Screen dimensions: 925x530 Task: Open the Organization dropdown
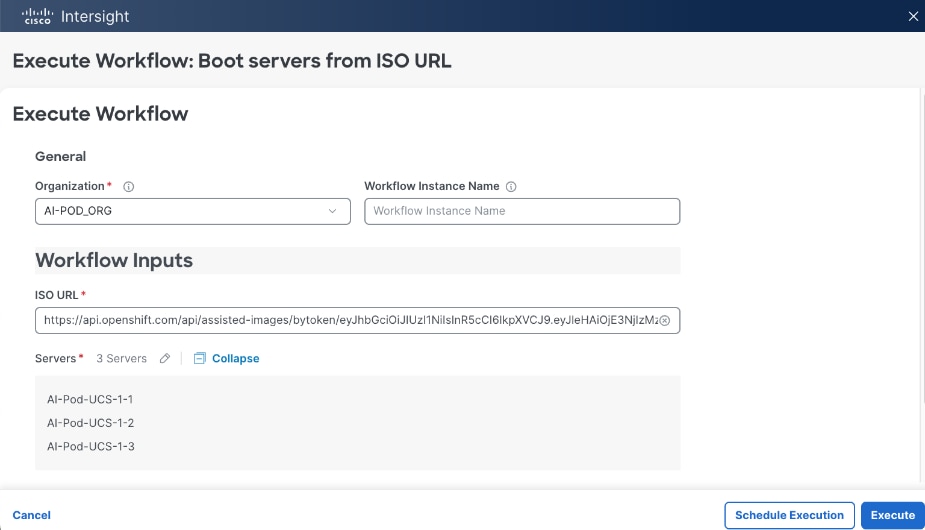pos(192,211)
